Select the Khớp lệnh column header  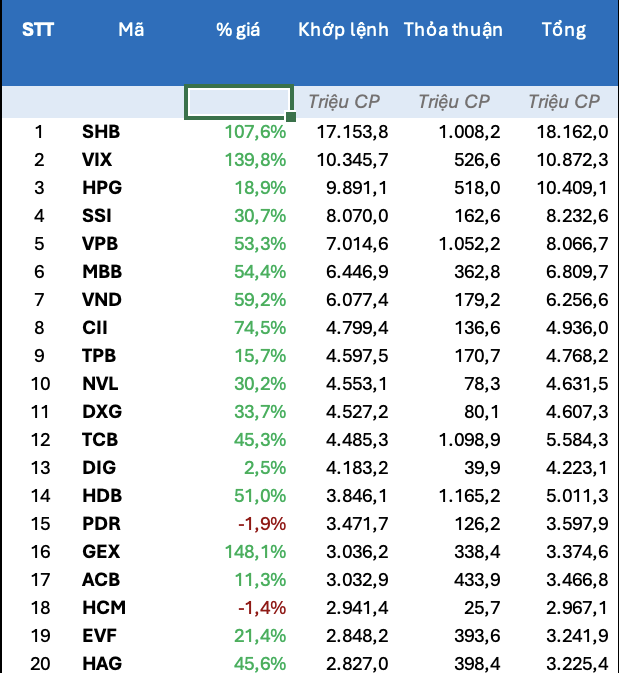[343, 30]
